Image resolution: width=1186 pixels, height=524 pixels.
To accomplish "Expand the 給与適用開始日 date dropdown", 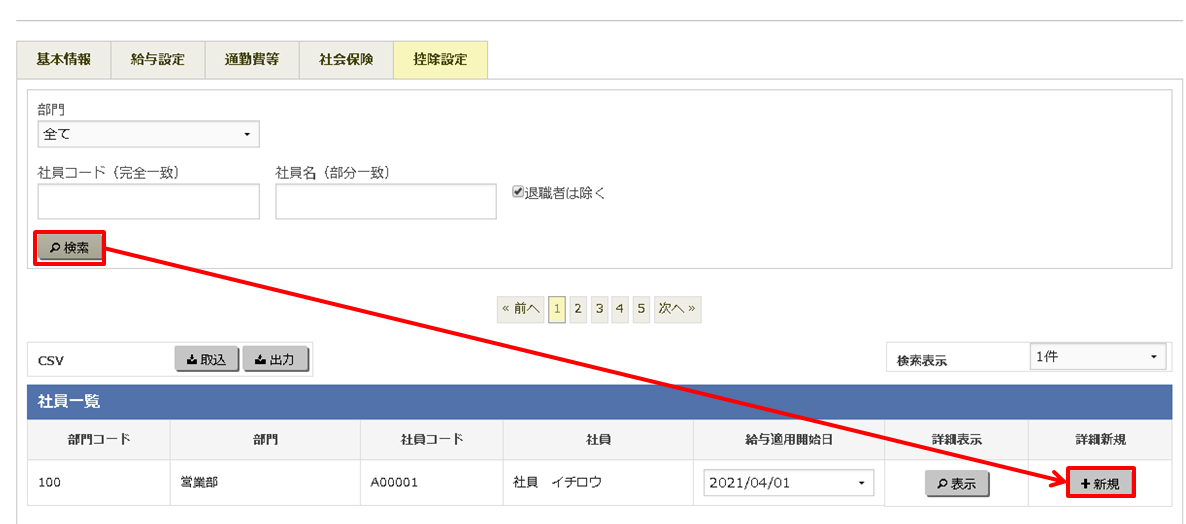I will [789, 483].
